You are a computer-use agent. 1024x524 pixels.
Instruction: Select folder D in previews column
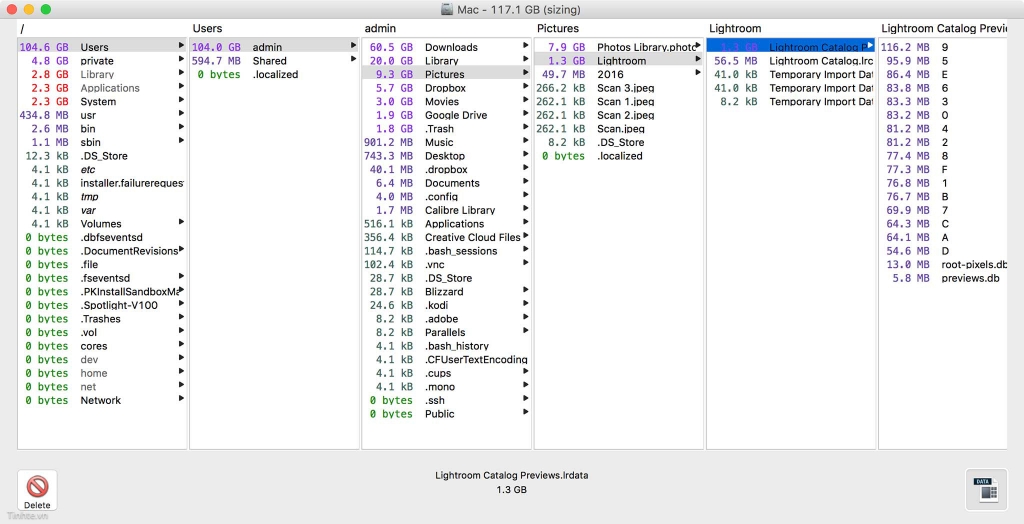click(x=944, y=251)
